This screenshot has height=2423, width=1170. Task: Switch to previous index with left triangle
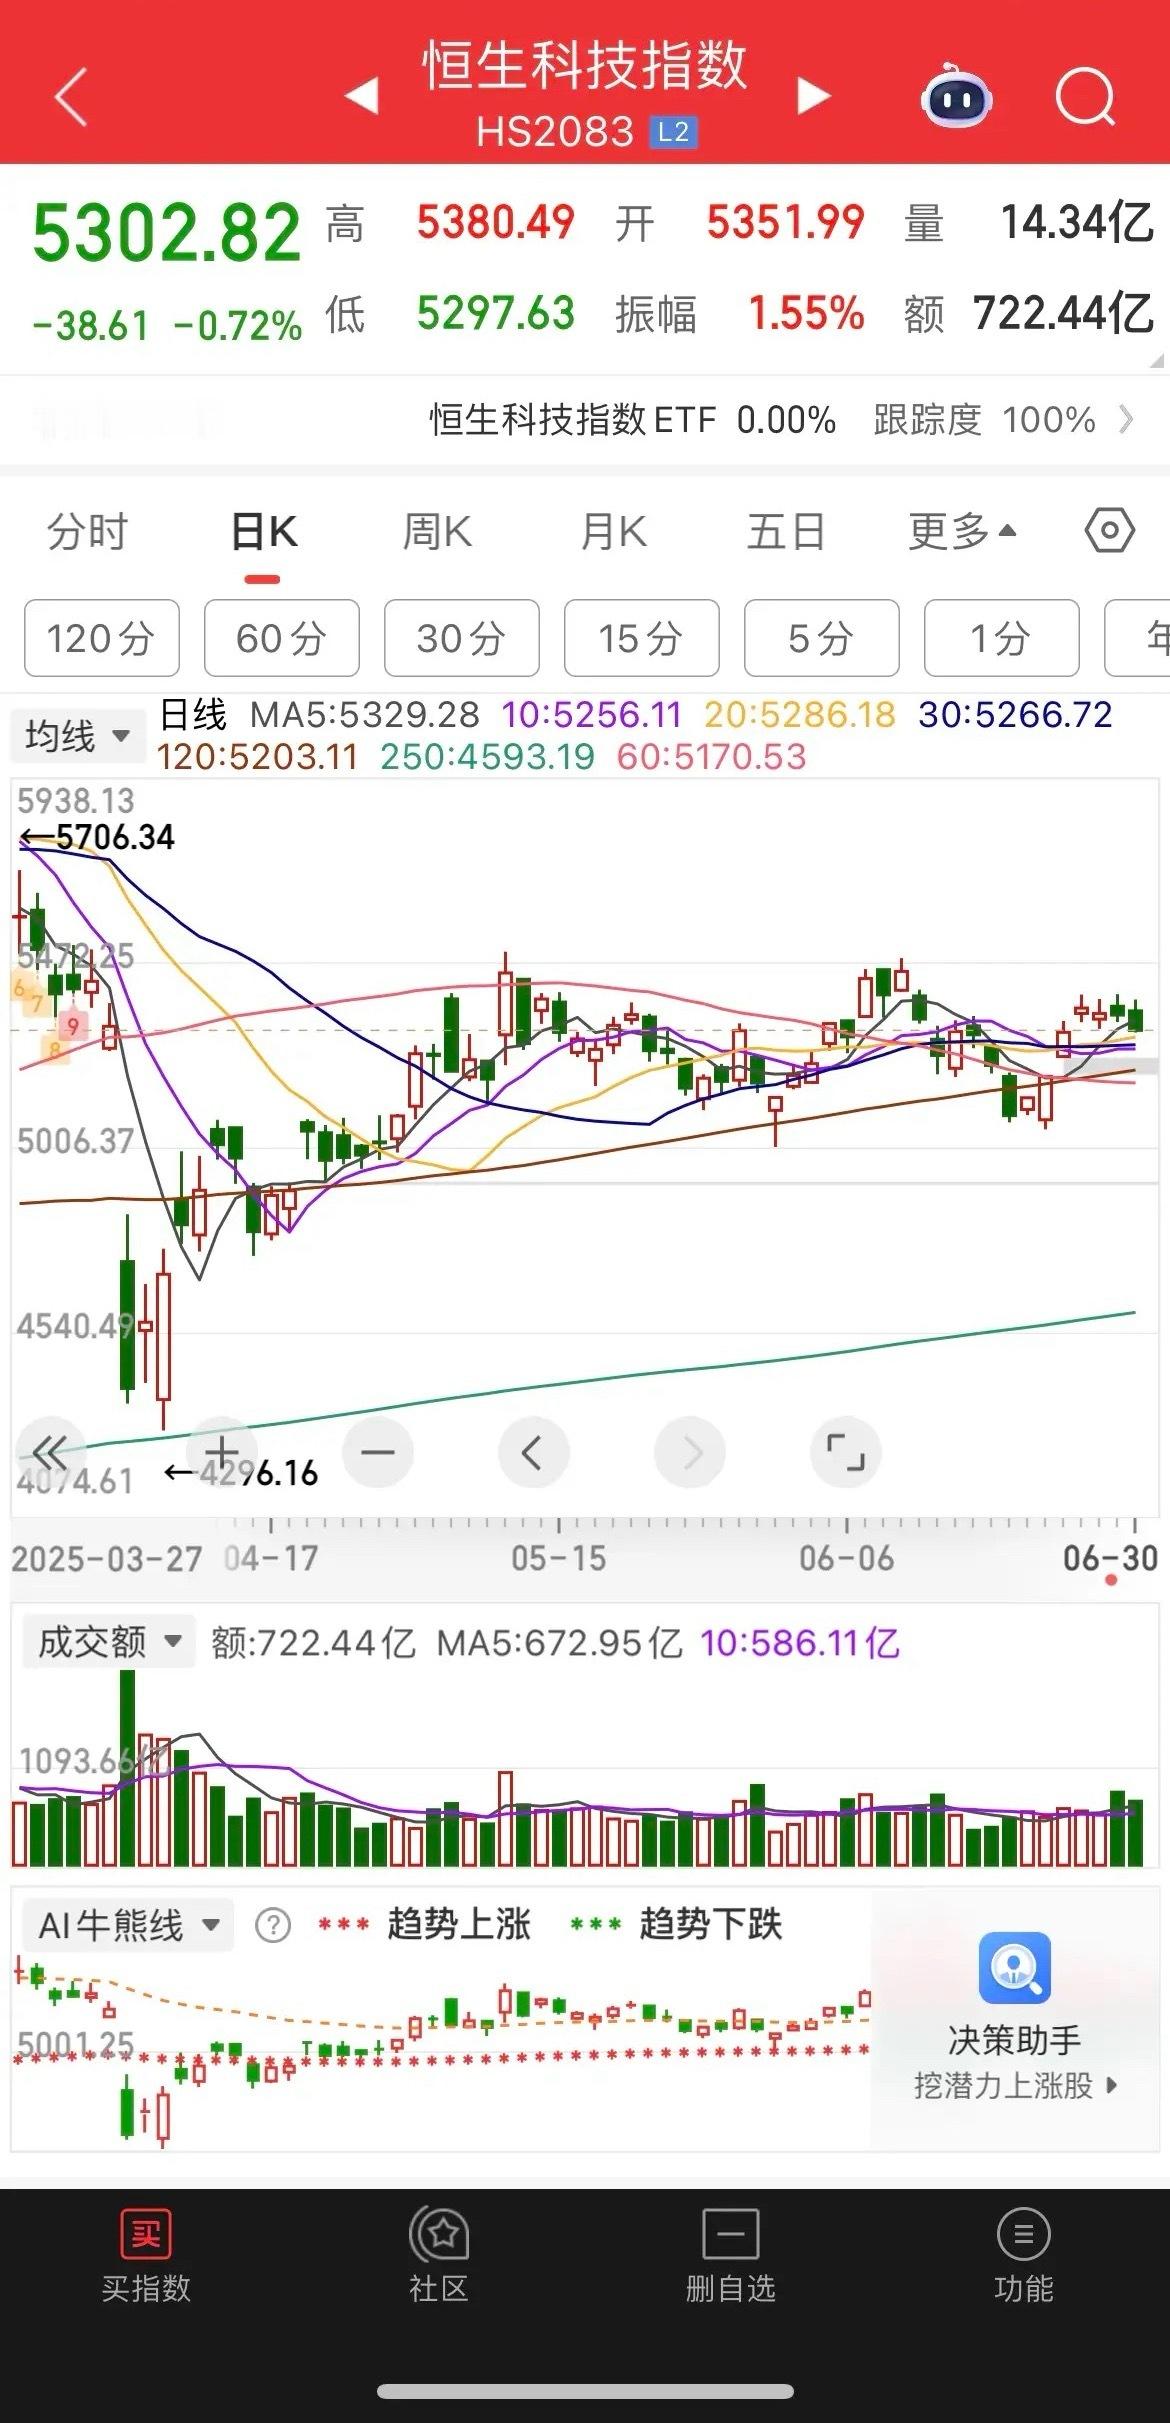[361, 96]
